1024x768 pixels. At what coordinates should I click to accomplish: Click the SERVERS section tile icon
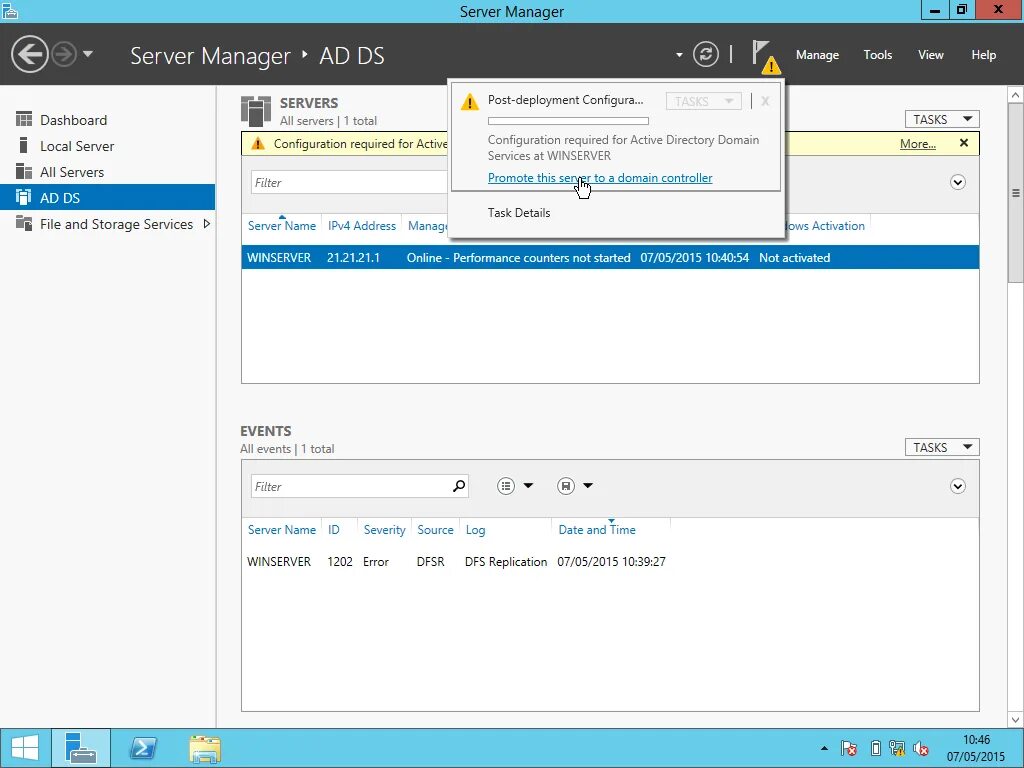click(255, 111)
